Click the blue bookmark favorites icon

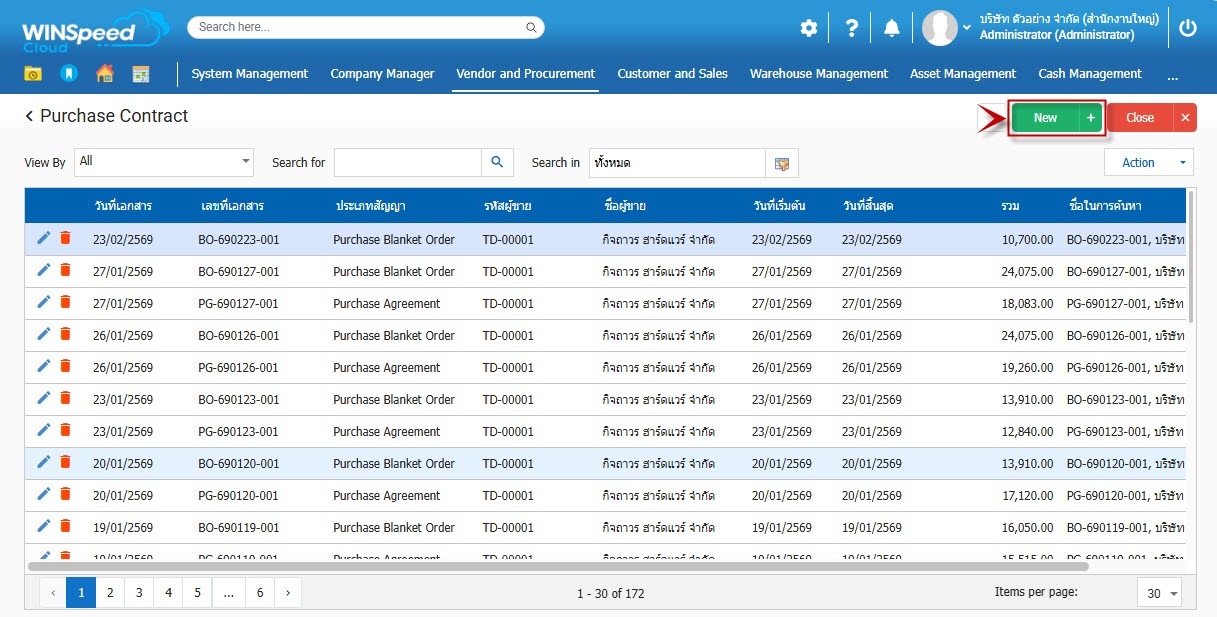point(68,74)
